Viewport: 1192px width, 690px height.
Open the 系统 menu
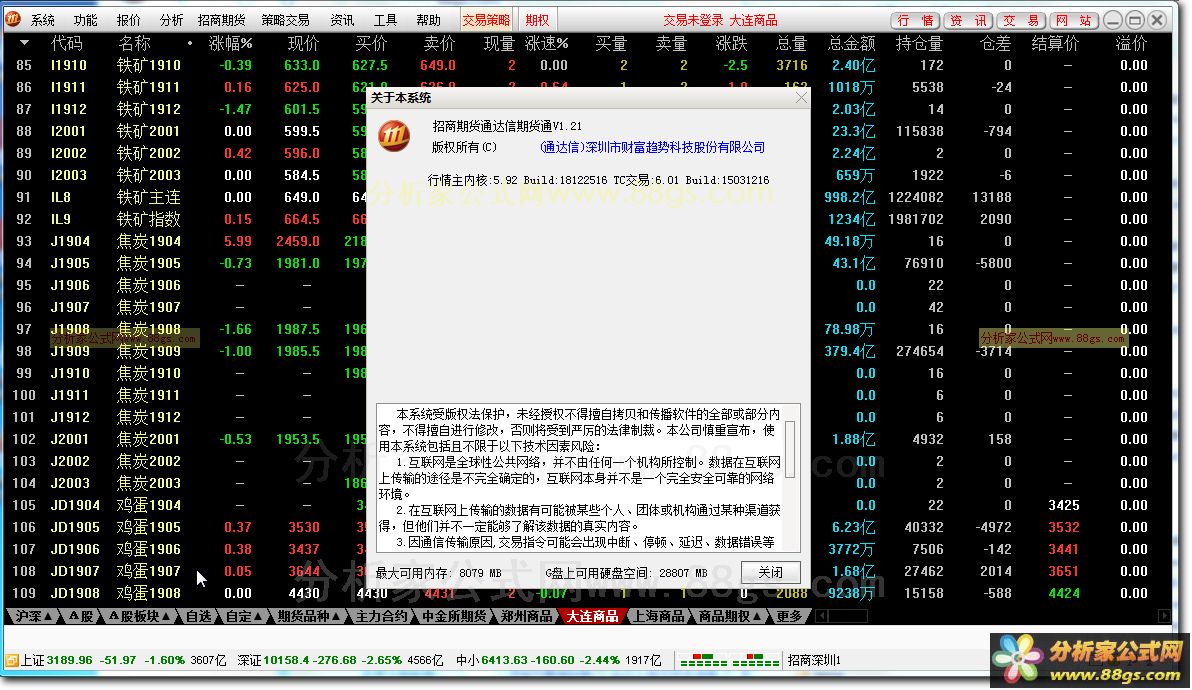pyautogui.click(x=43, y=21)
